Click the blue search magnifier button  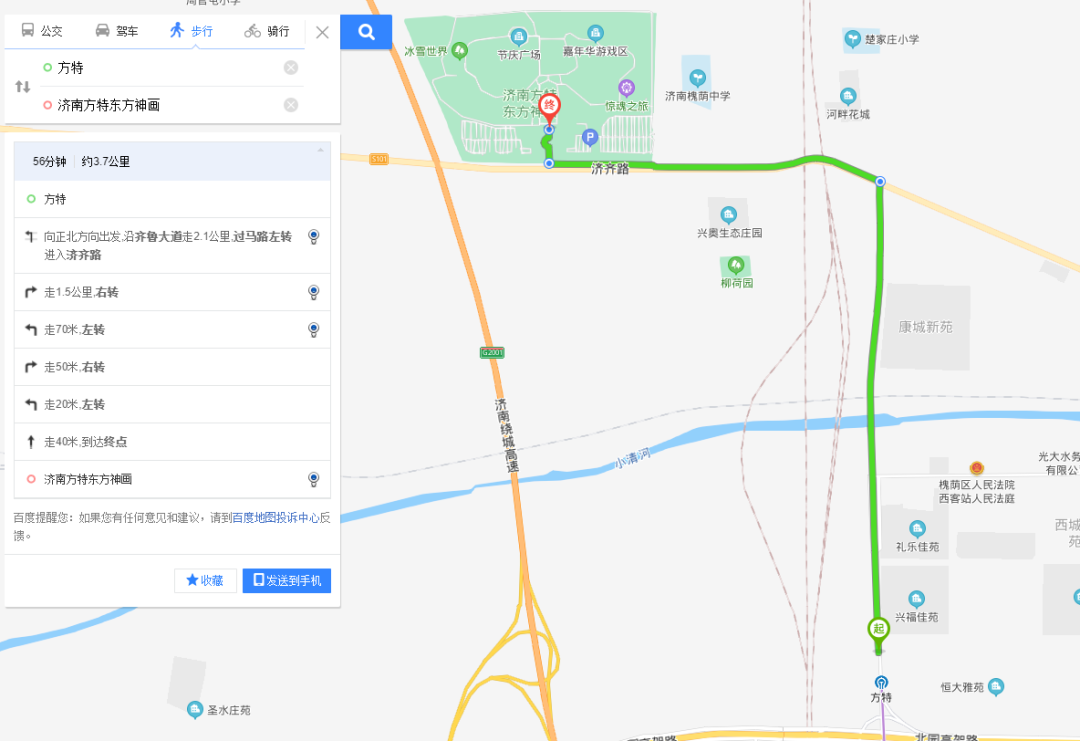tap(366, 32)
